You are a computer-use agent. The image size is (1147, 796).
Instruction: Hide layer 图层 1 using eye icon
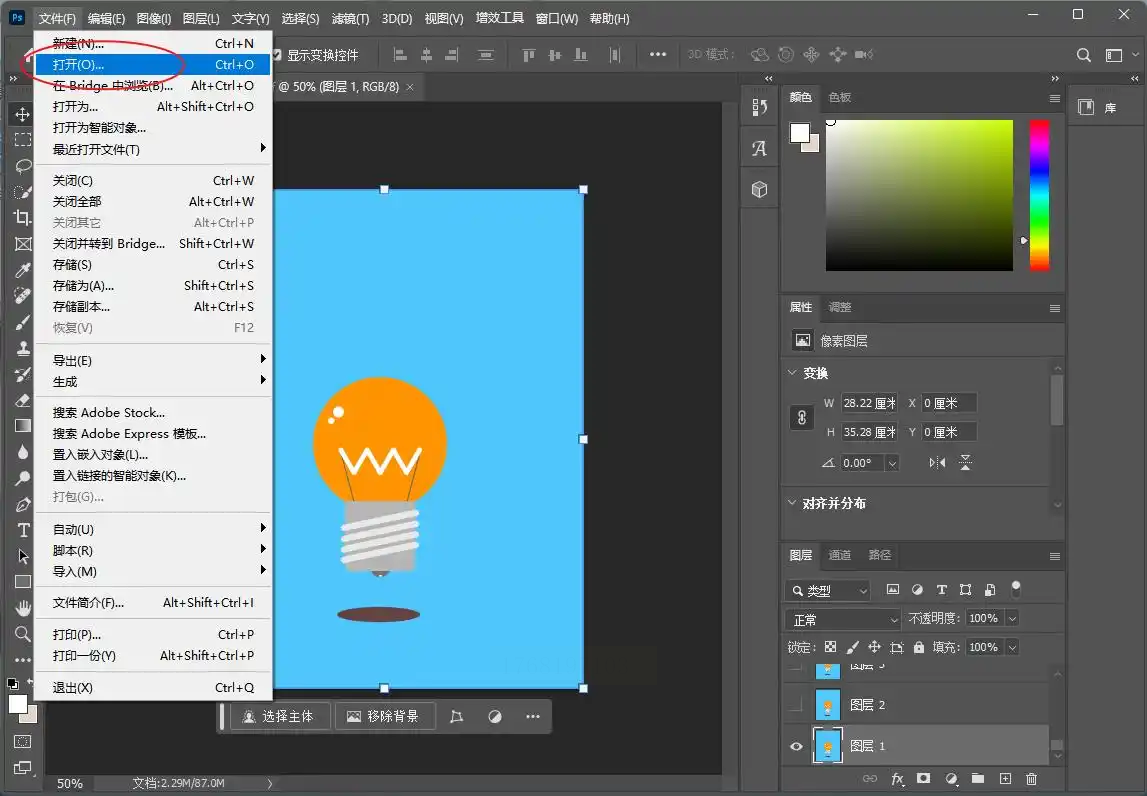796,746
